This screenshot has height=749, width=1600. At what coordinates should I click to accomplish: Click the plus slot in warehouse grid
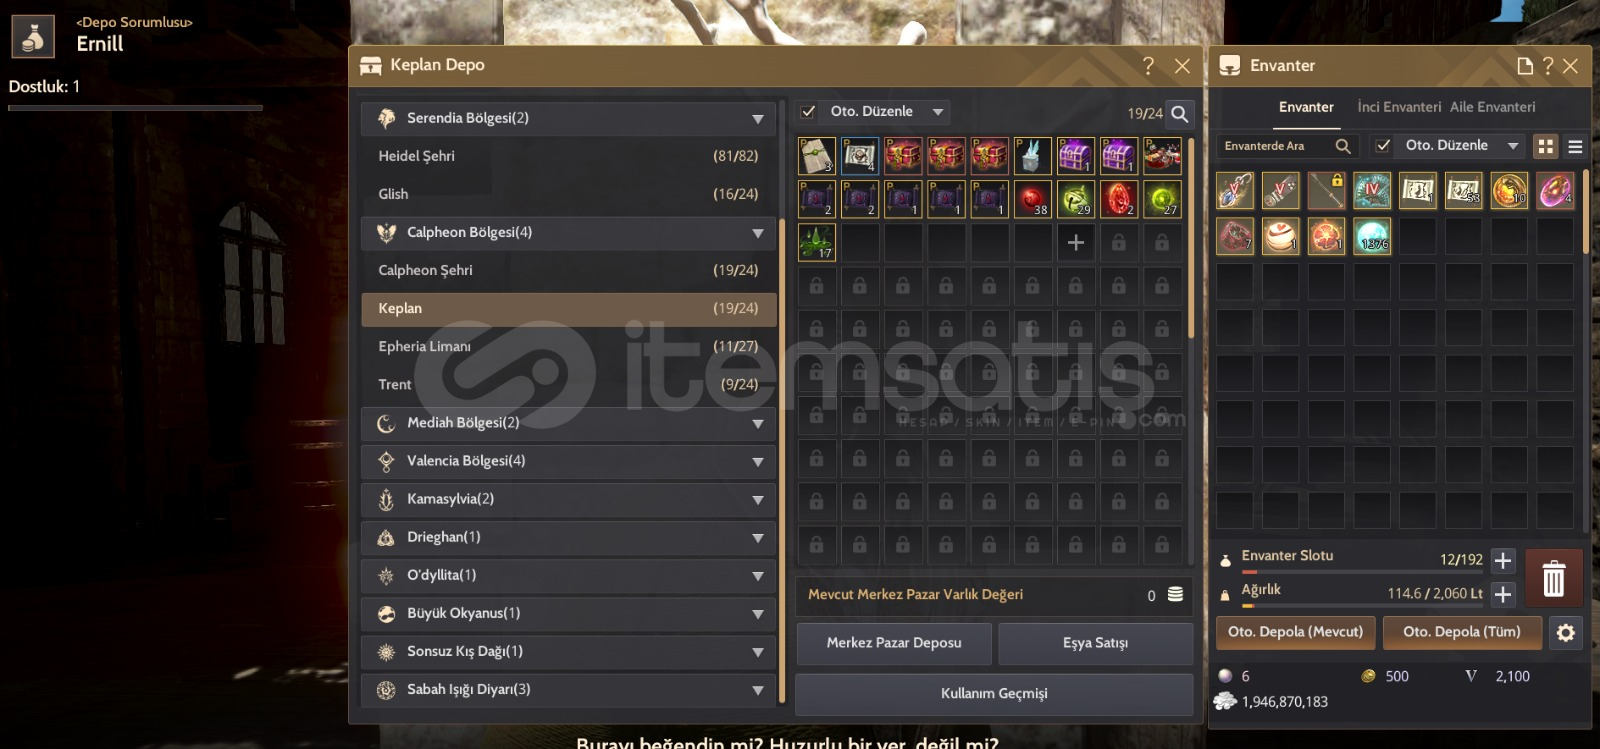(x=1075, y=242)
